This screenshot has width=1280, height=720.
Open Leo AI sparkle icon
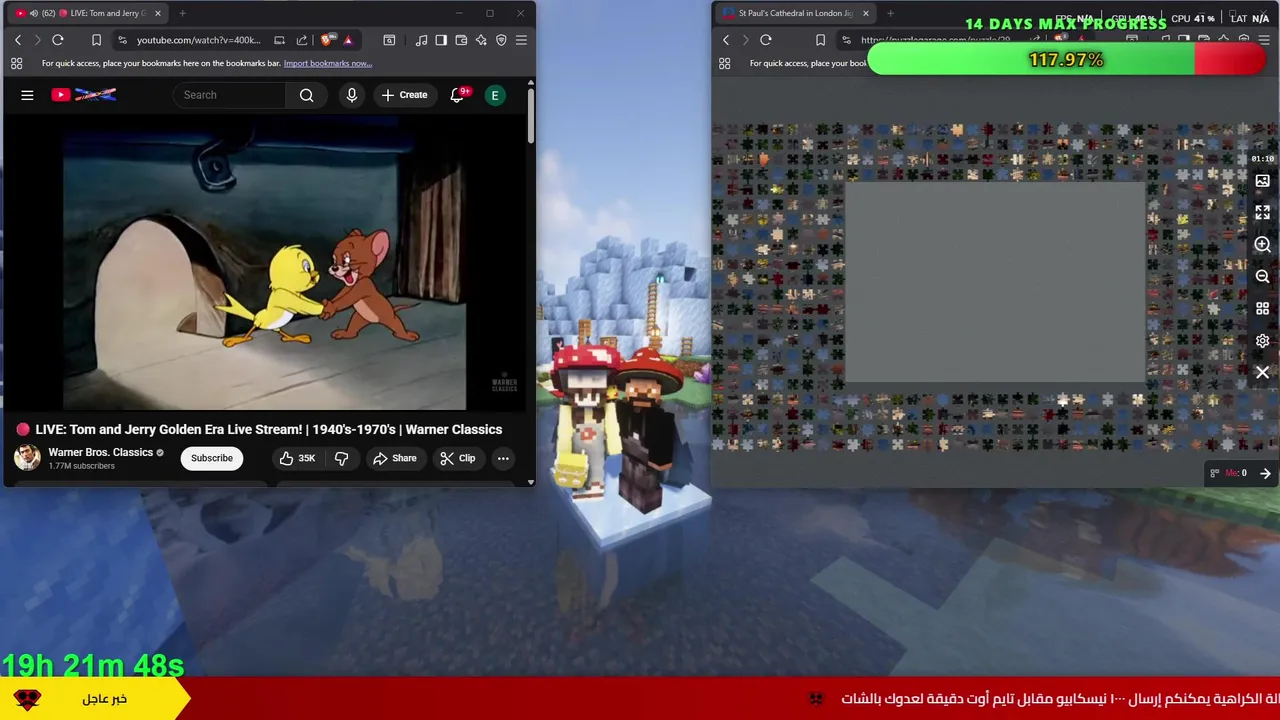[x=481, y=40]
